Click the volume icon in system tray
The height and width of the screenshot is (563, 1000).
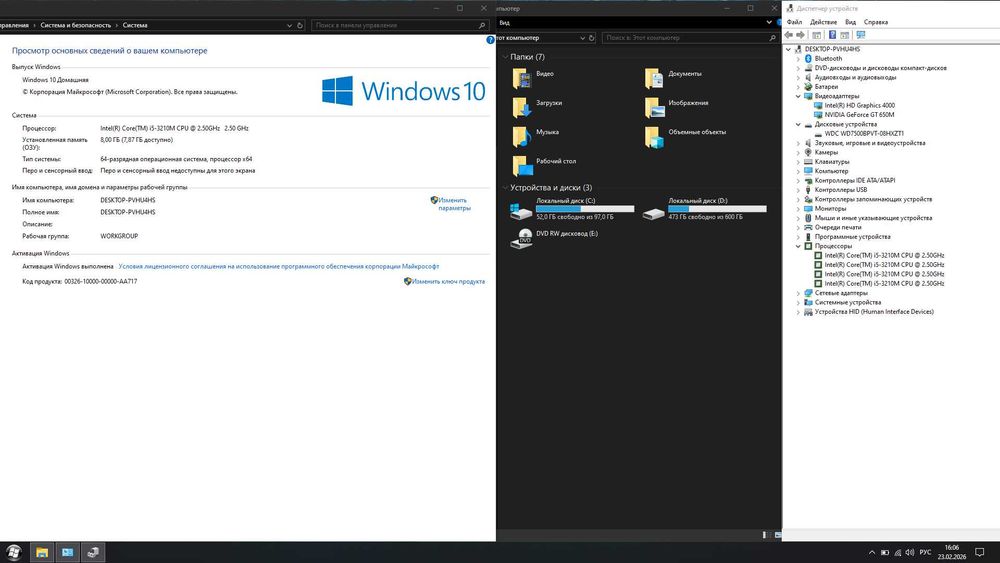tap(909, 552)
